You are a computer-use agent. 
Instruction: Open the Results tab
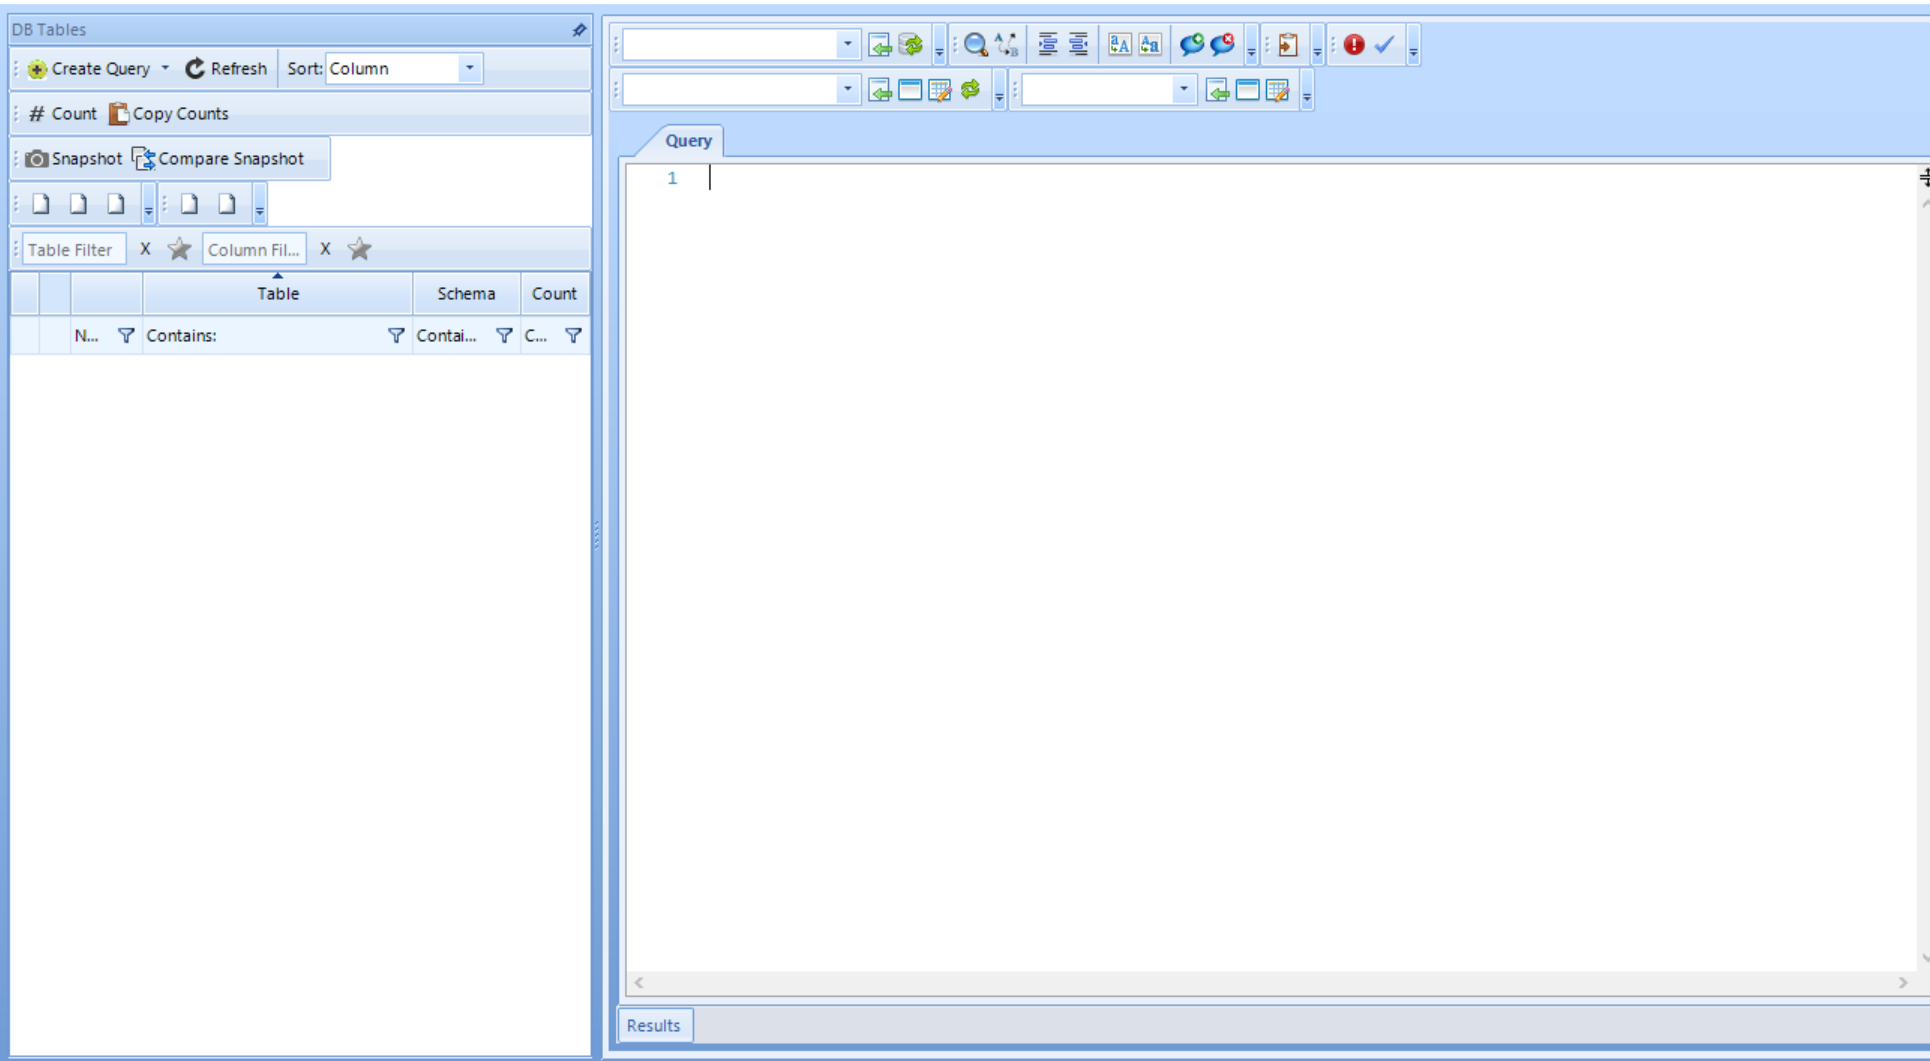(654, 1025)
